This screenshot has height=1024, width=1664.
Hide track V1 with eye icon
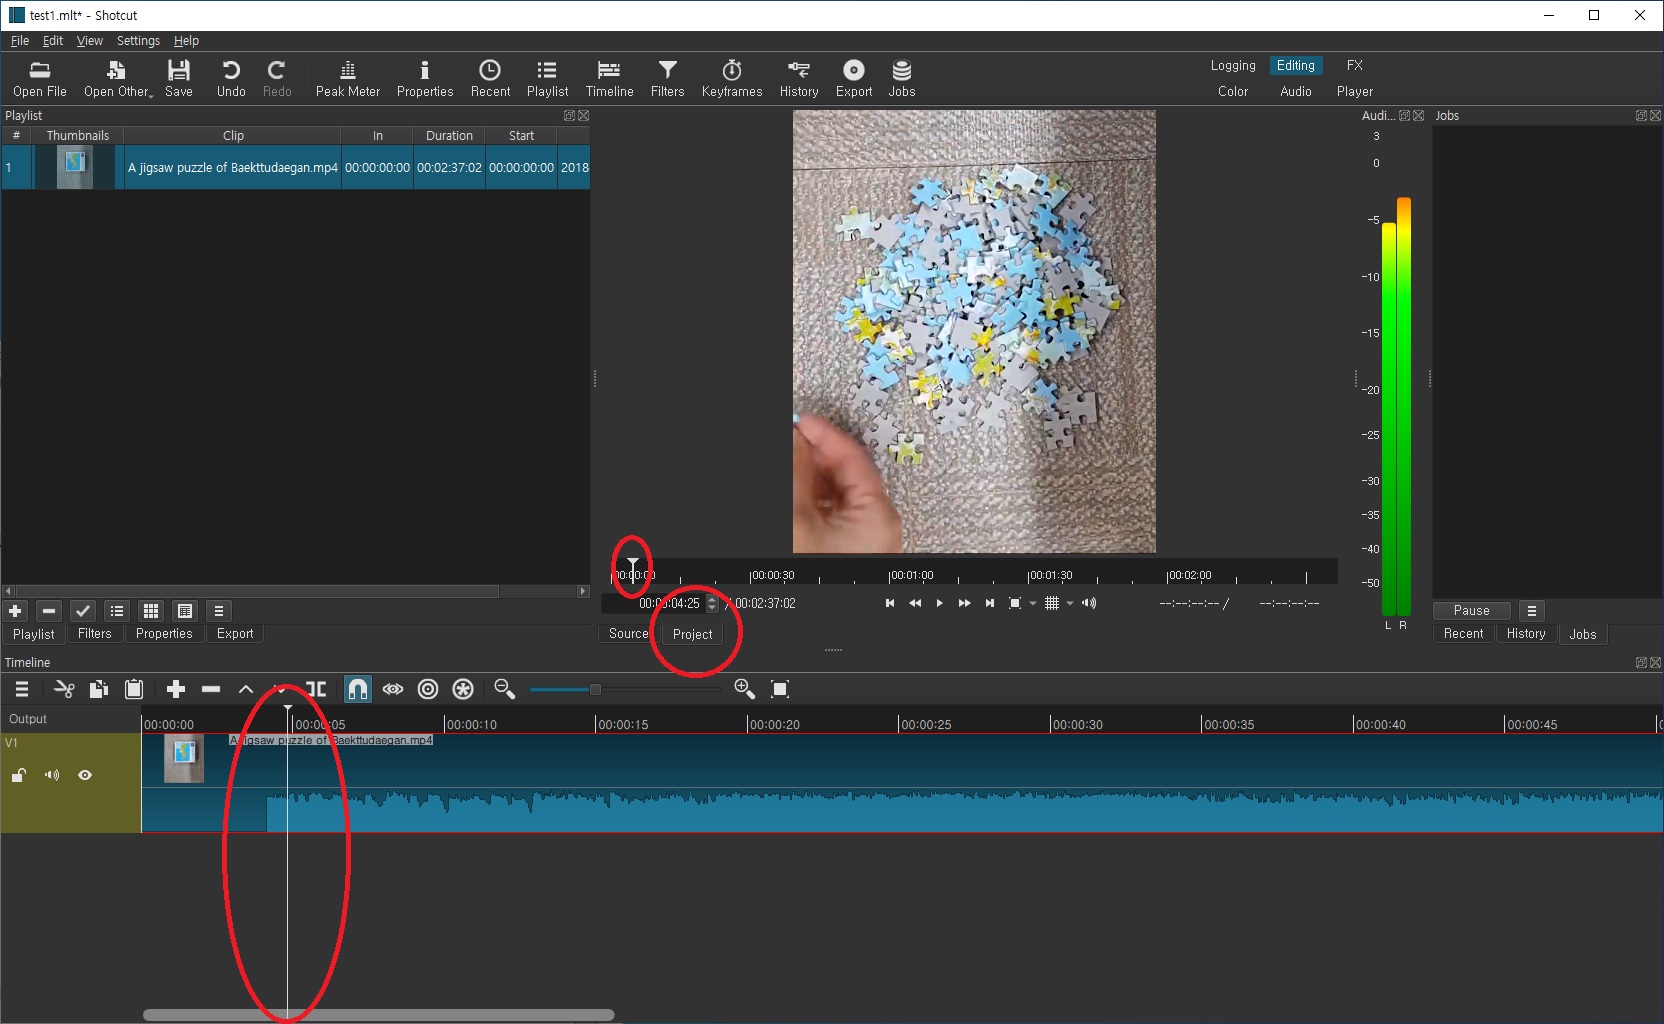tap(85, 775)
